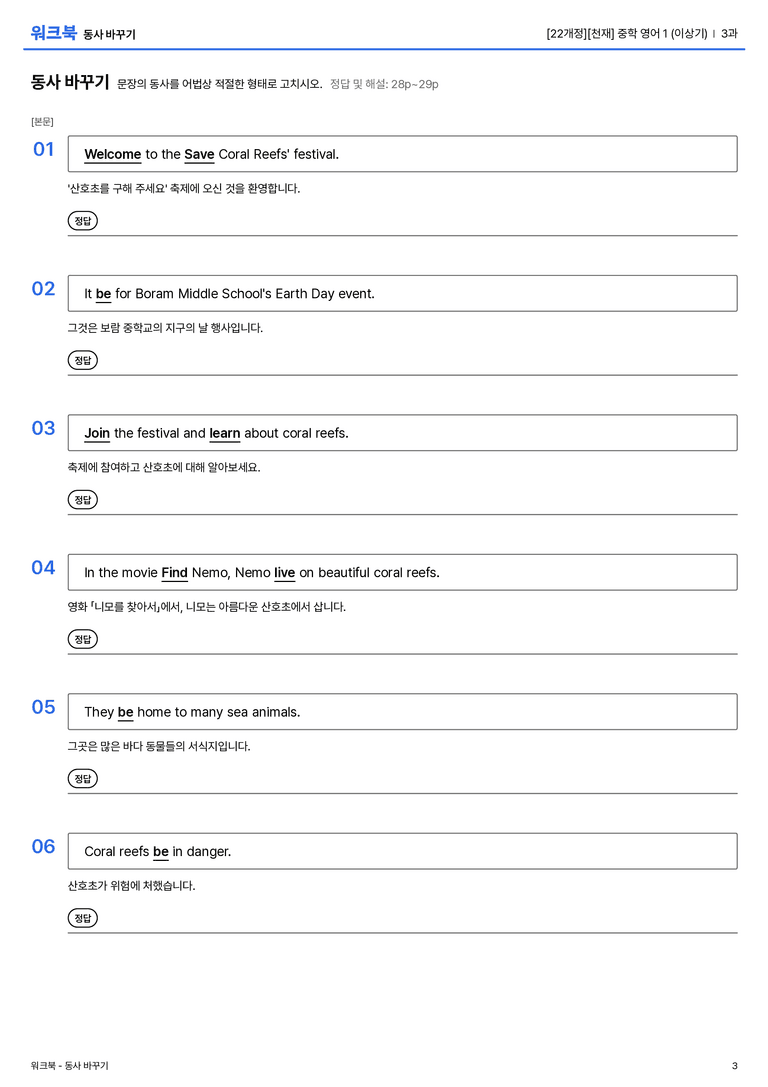768x1087 pixels.
Task: Click the underlined be in Coral reefs sentence
Action: (x=161, y=851)
